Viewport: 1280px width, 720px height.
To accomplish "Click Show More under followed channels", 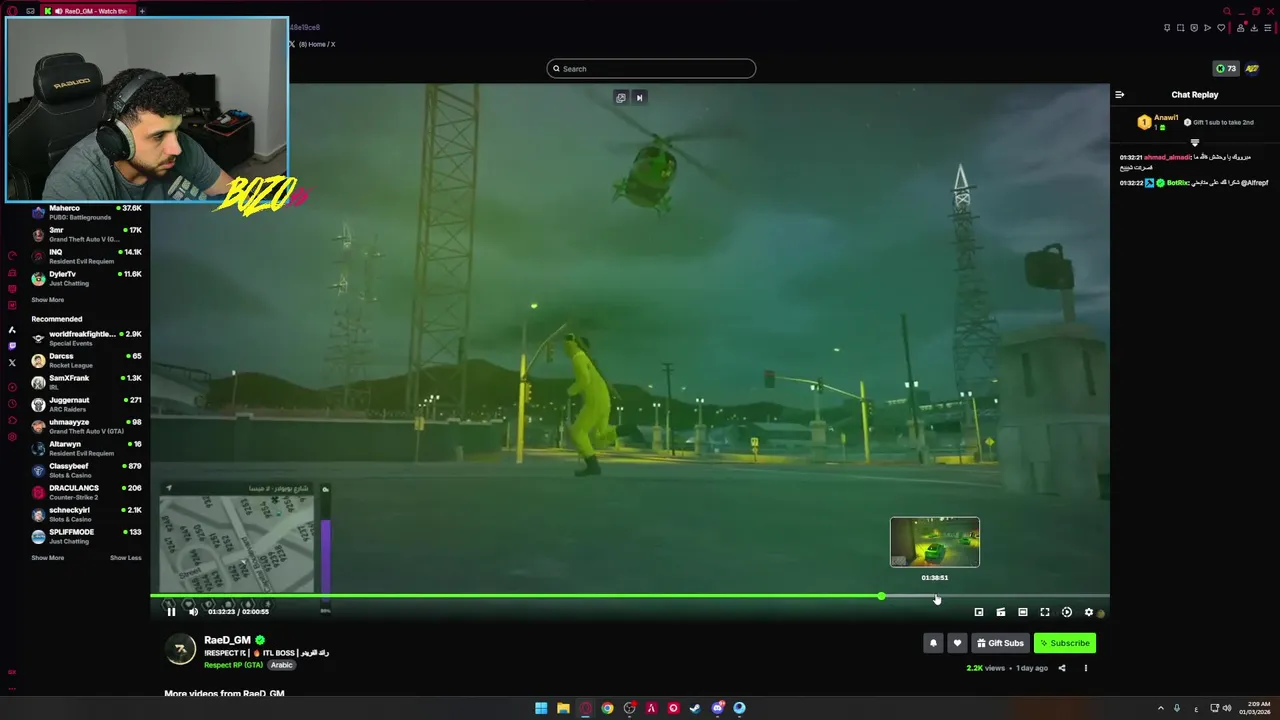I will 47,300.
